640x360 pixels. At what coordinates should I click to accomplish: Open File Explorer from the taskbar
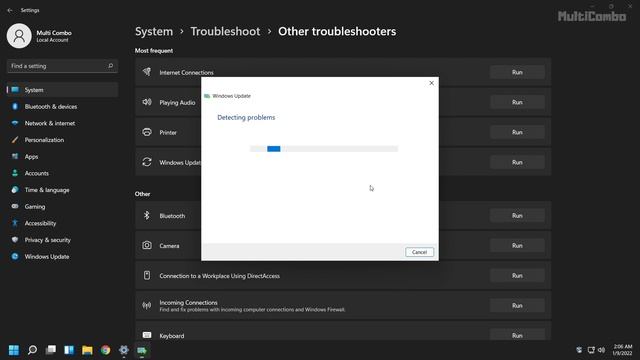(x=87, y=350)
